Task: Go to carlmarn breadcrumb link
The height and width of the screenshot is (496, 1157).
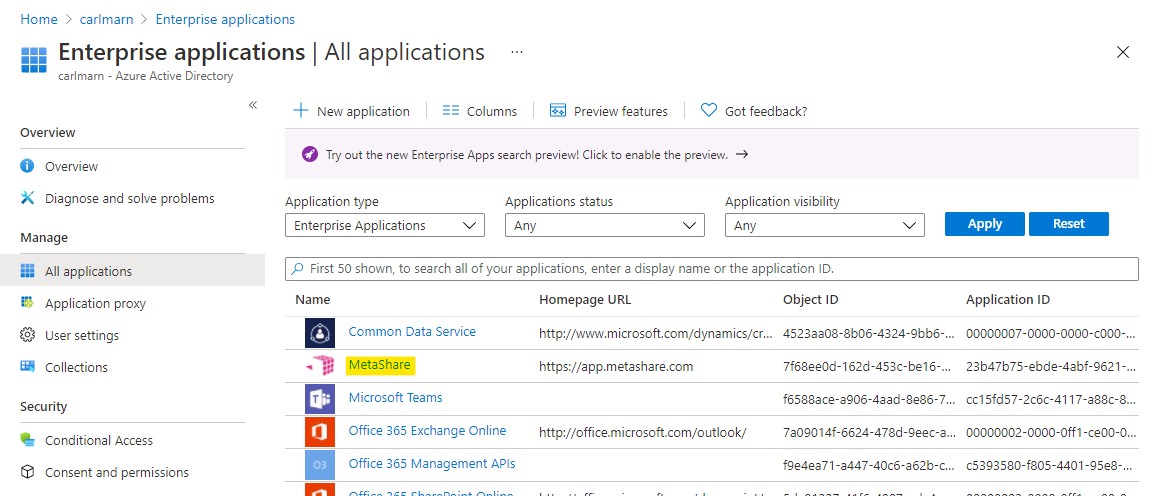Action: point(105,19)
